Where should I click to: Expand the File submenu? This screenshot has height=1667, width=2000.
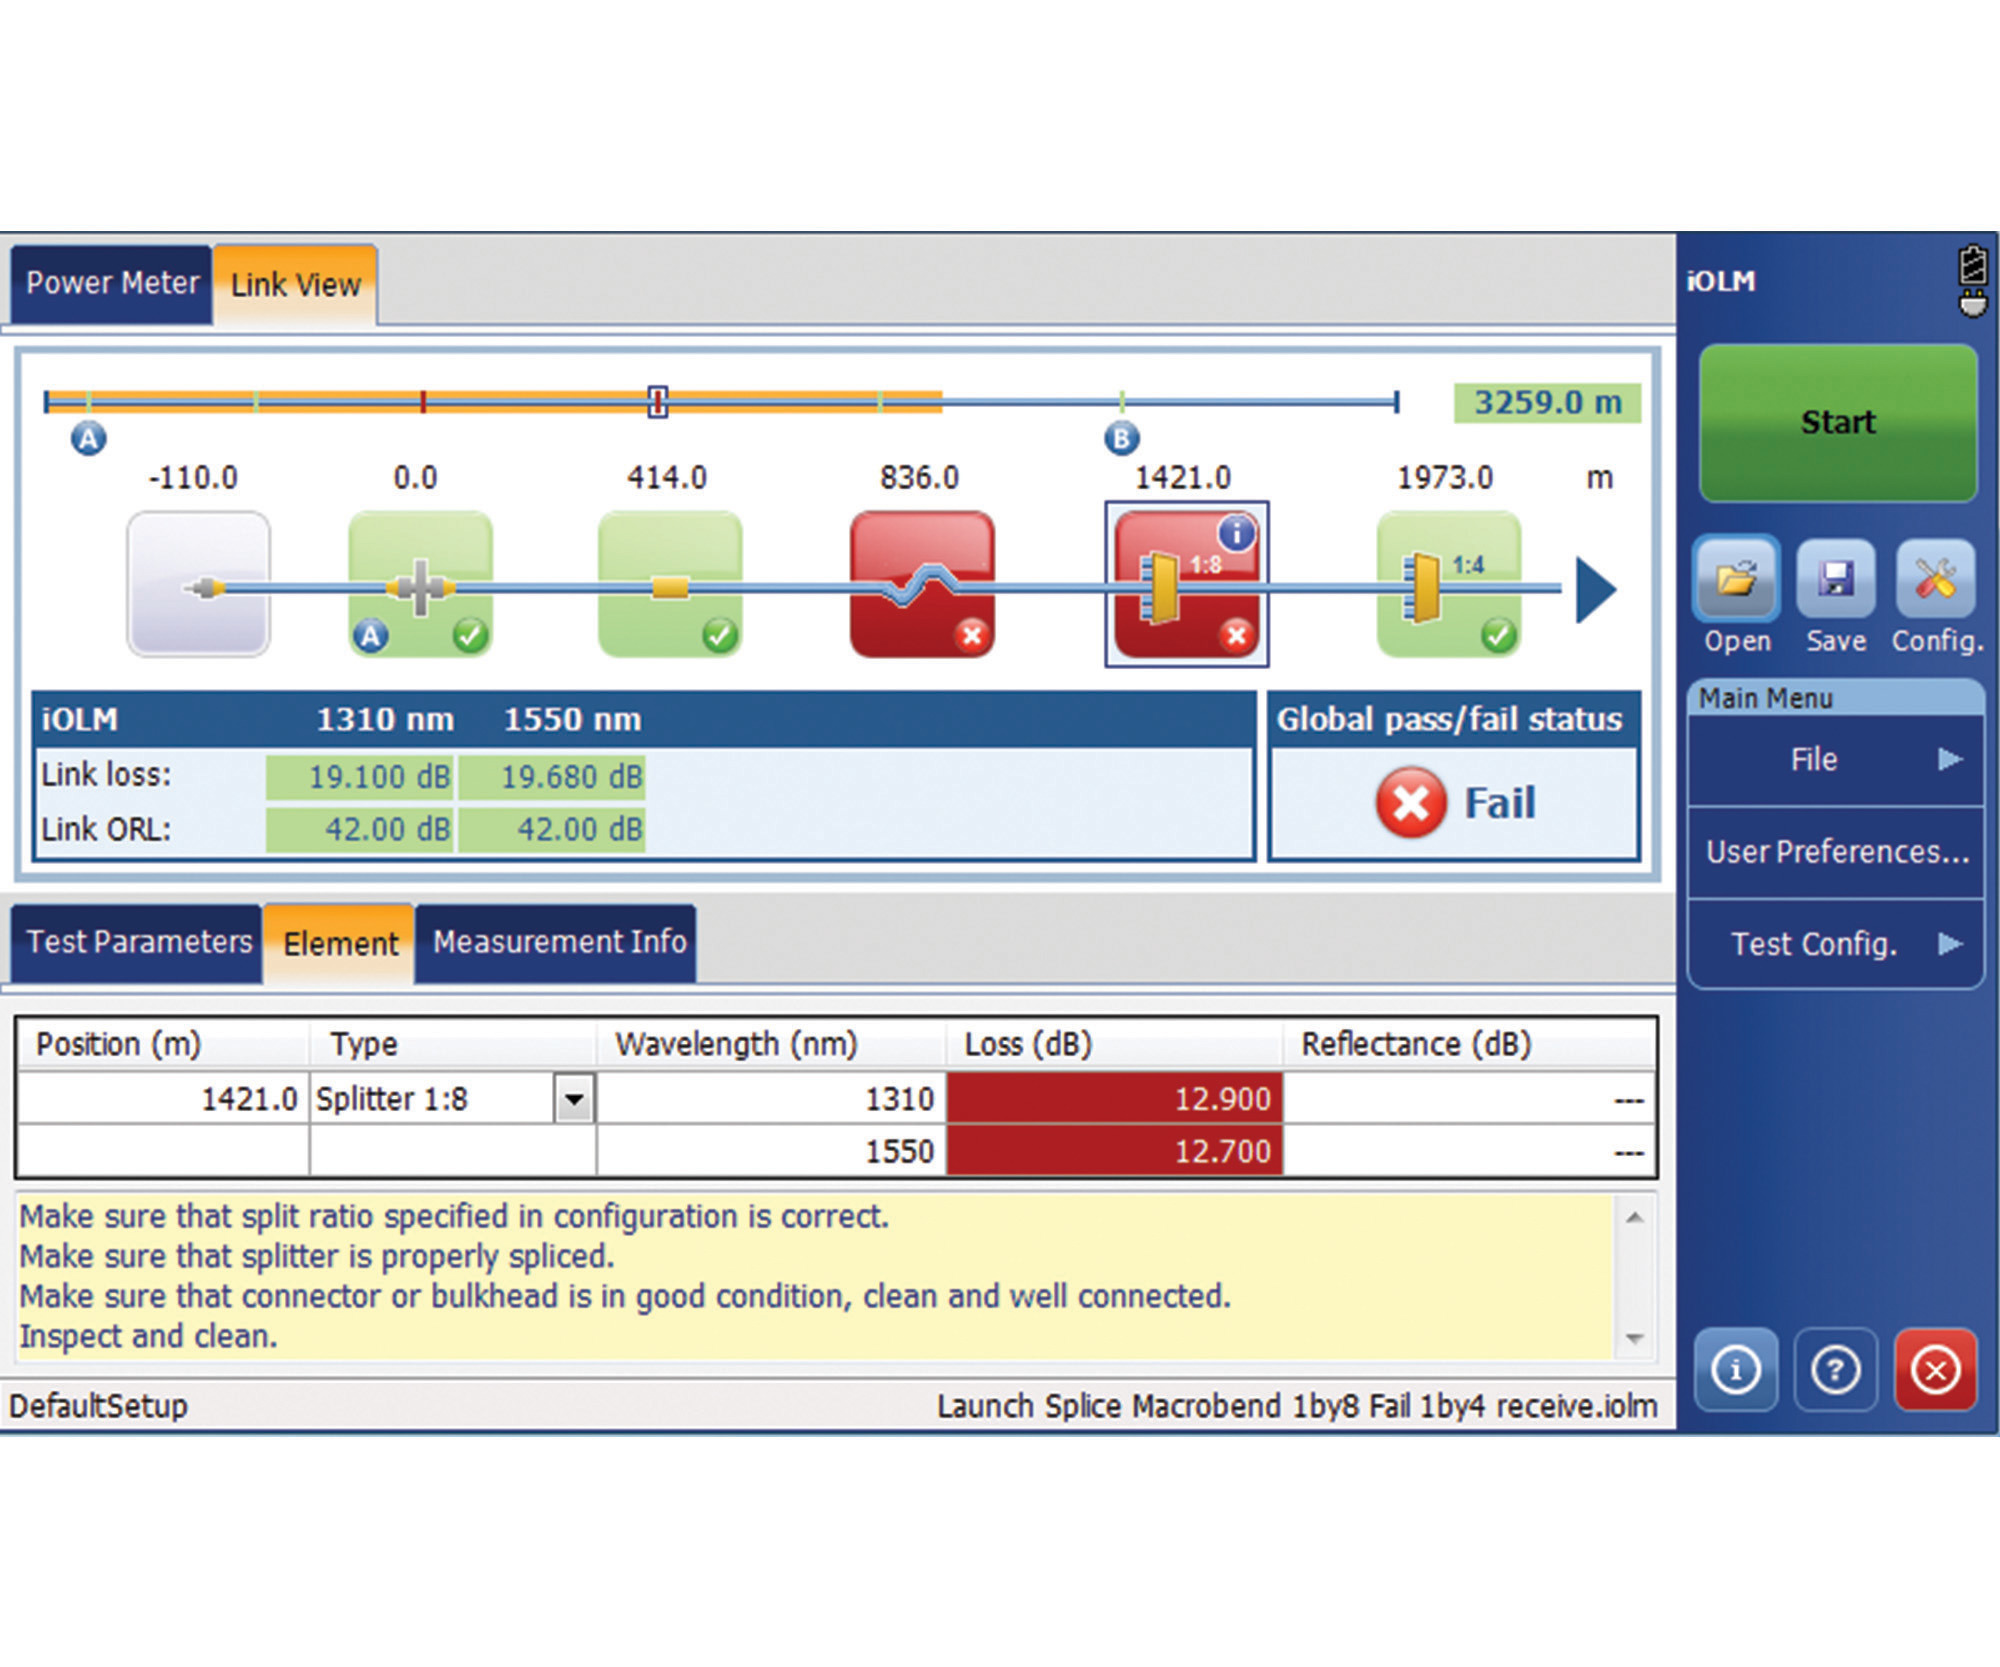(1835, 760)
